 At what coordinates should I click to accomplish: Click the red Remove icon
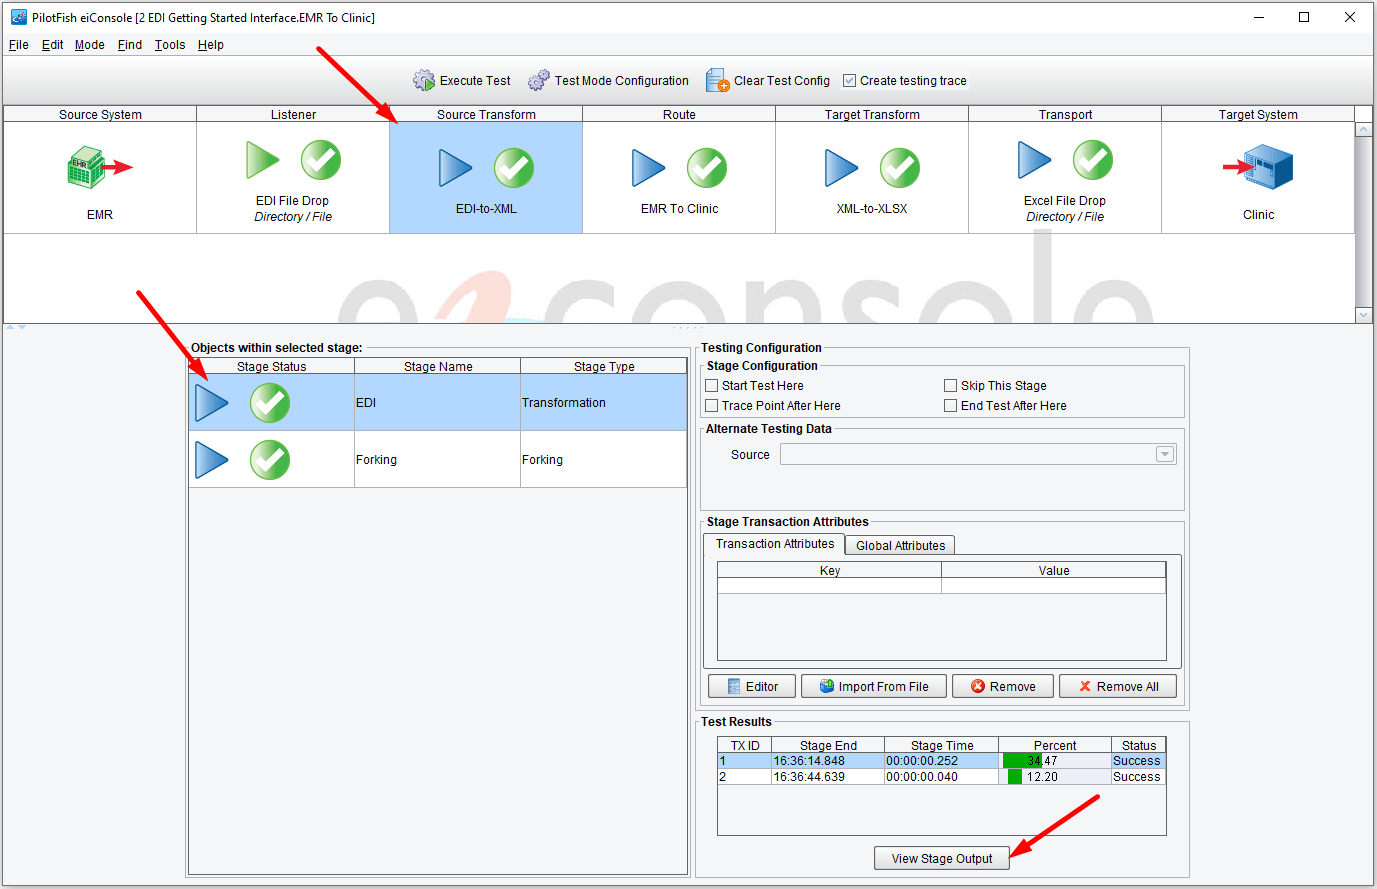click(979, 687)
